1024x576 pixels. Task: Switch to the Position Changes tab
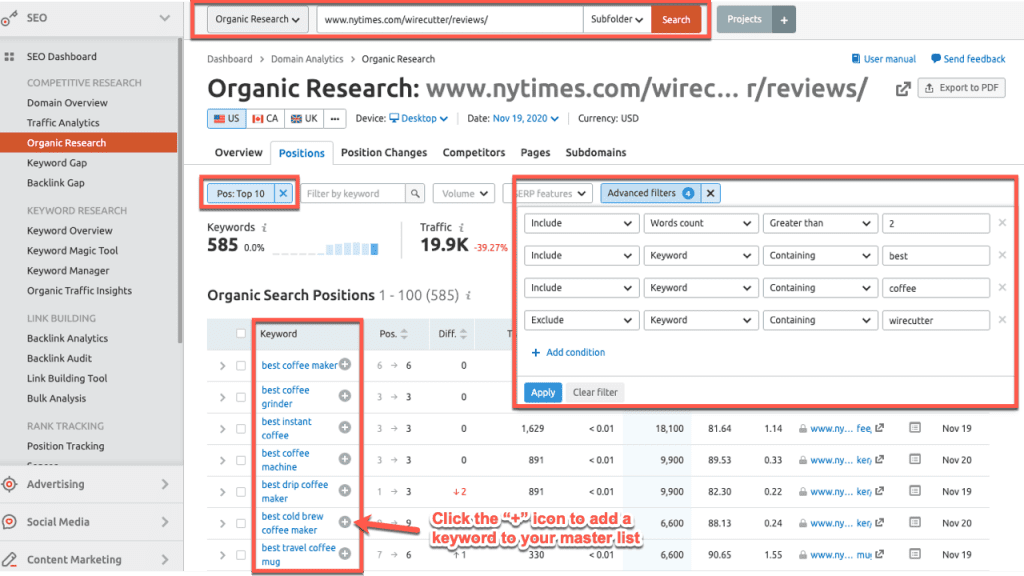coord(384,153)
